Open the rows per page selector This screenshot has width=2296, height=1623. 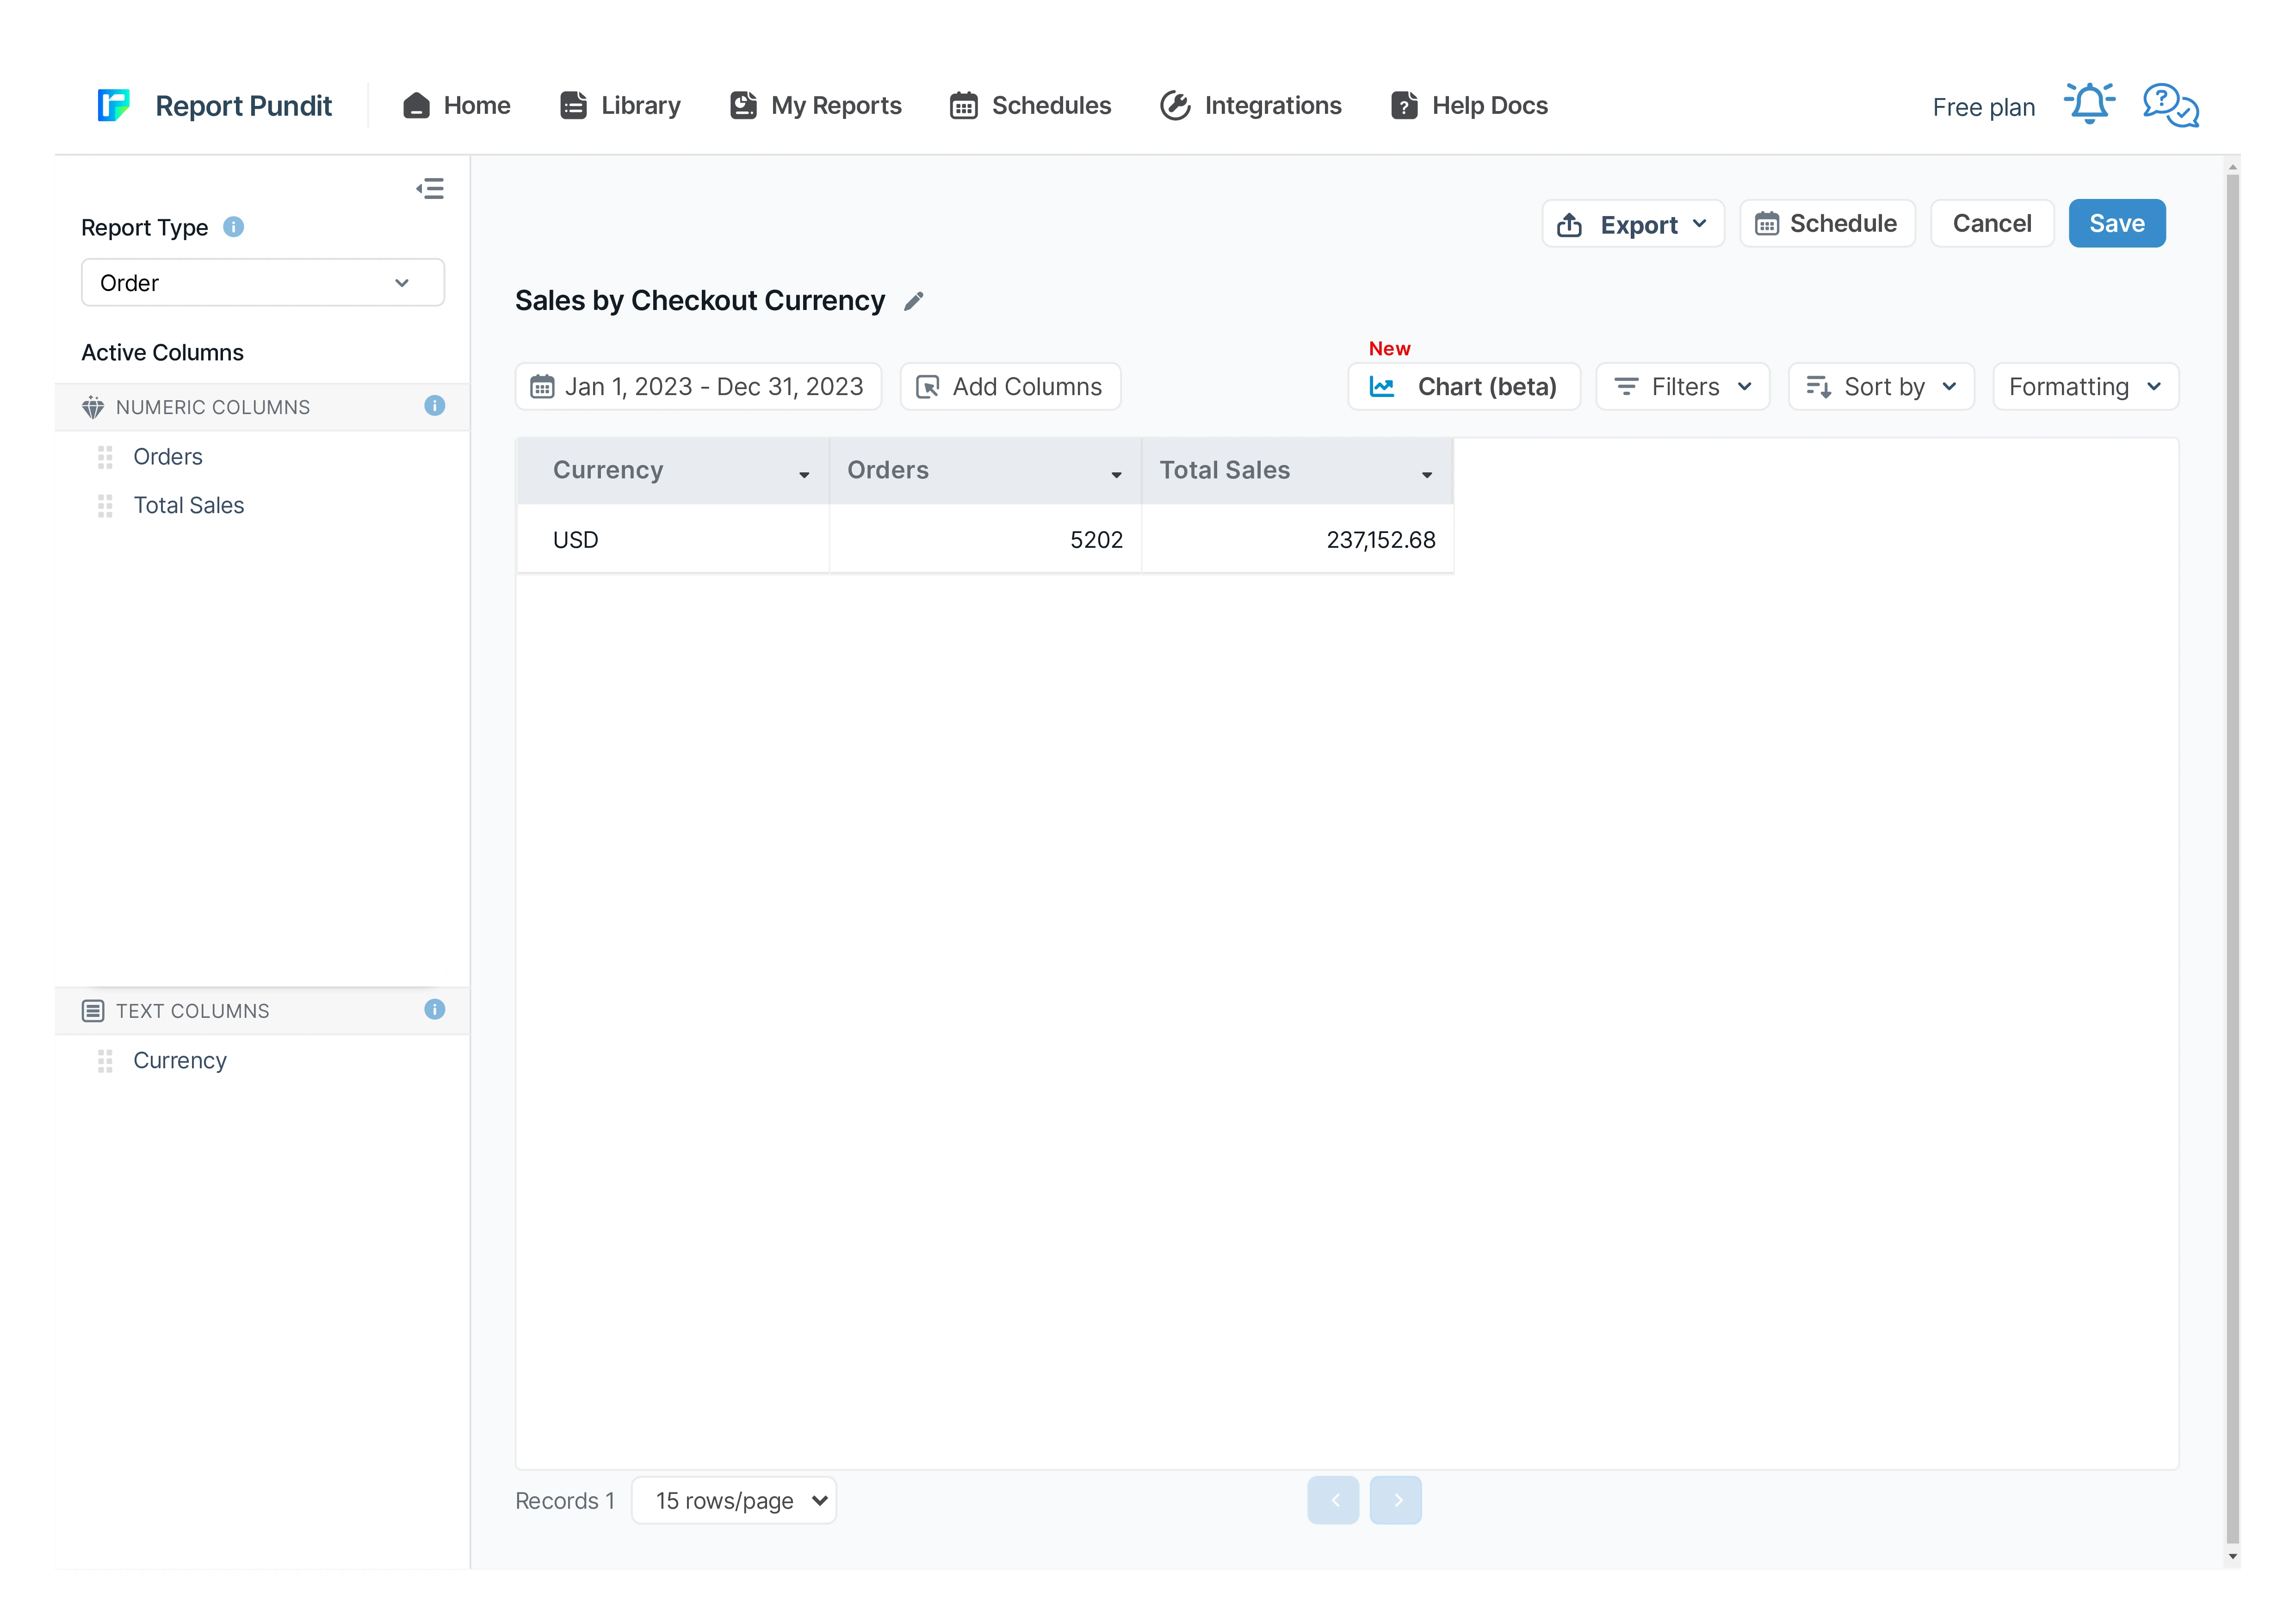coord(734,1500)
